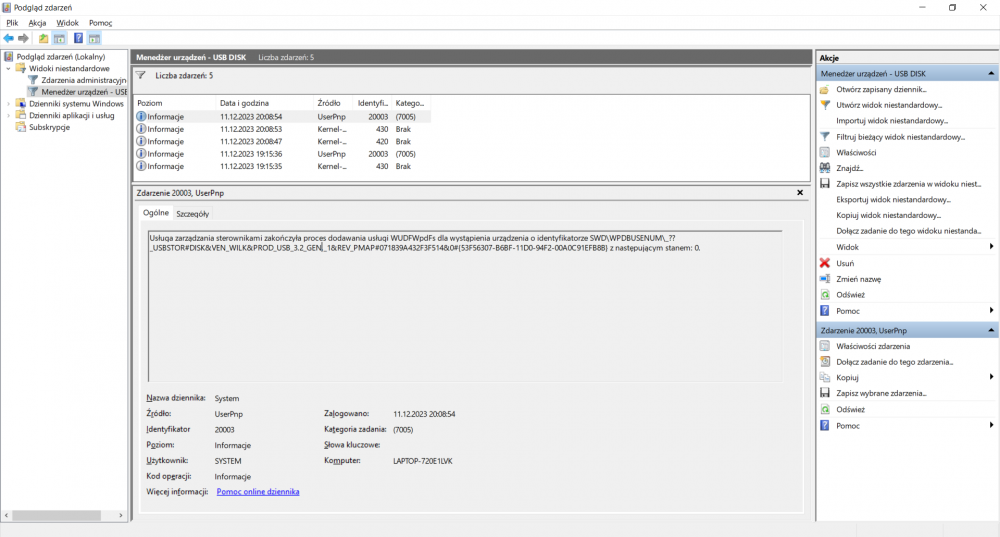This screenshot has height=537, width=1000.
Task: Open the Pomoc online dziennika link
Action: pyautogui.click(x=258, y=492)
